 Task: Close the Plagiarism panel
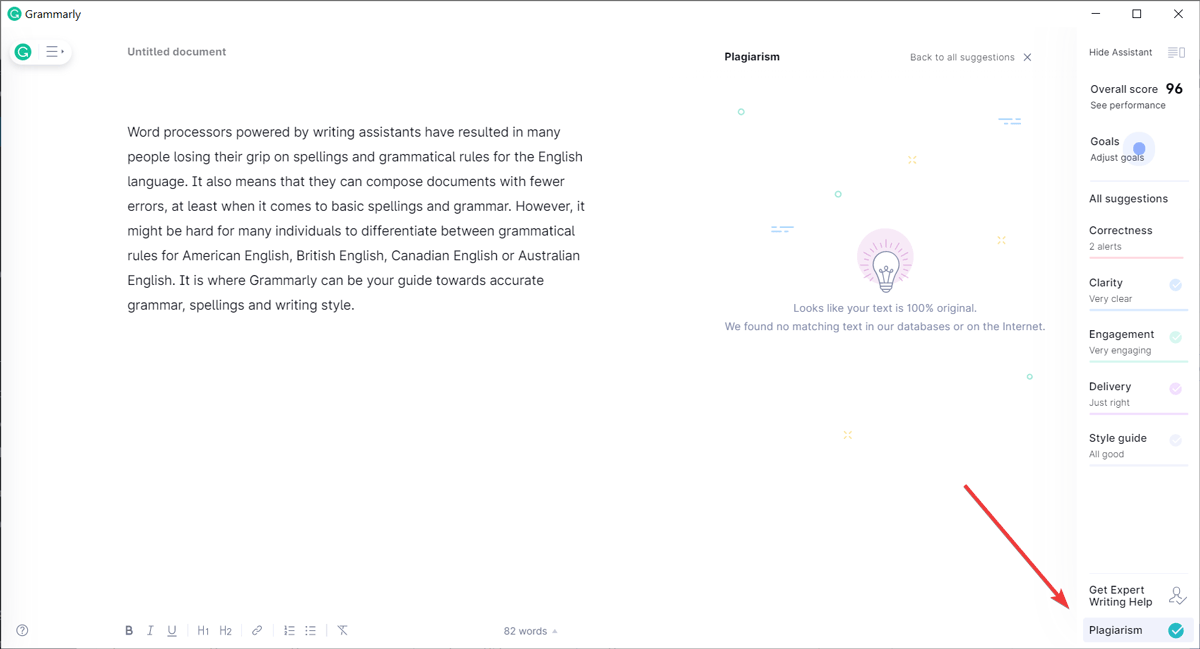(x=1027, y=57)
